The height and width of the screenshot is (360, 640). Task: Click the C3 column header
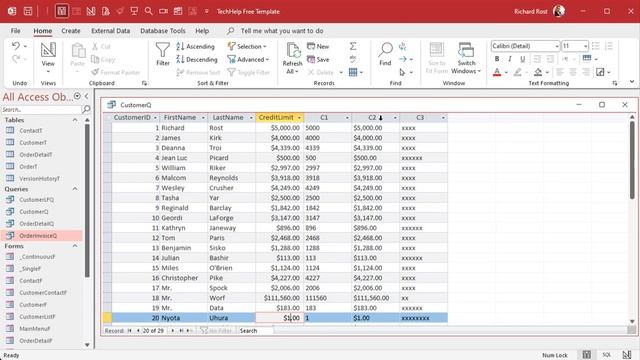point(420,118)
